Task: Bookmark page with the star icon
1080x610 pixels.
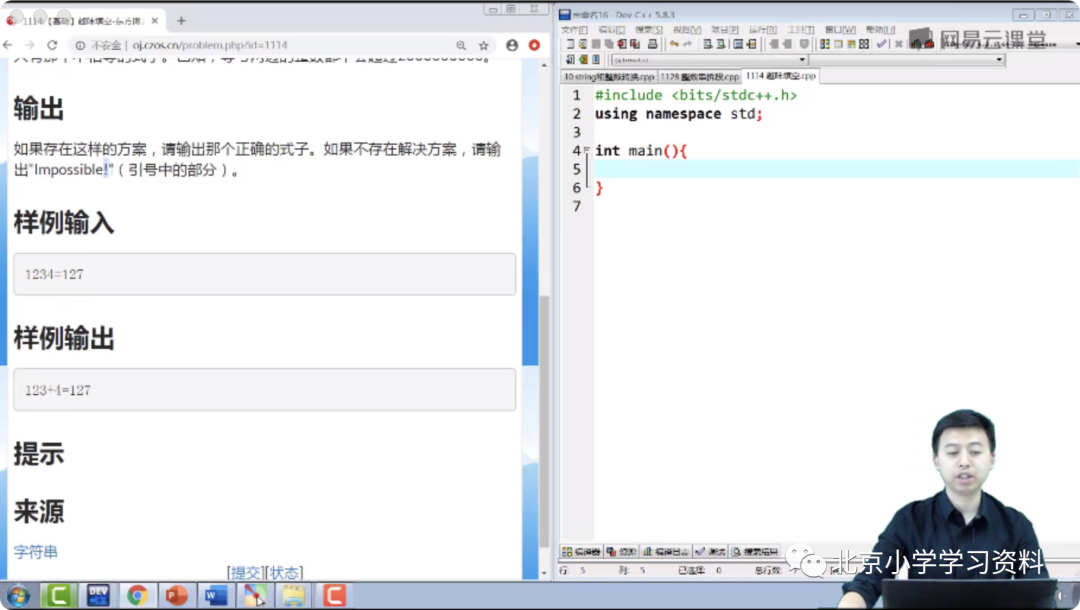Action: click(x=484, y=45)
